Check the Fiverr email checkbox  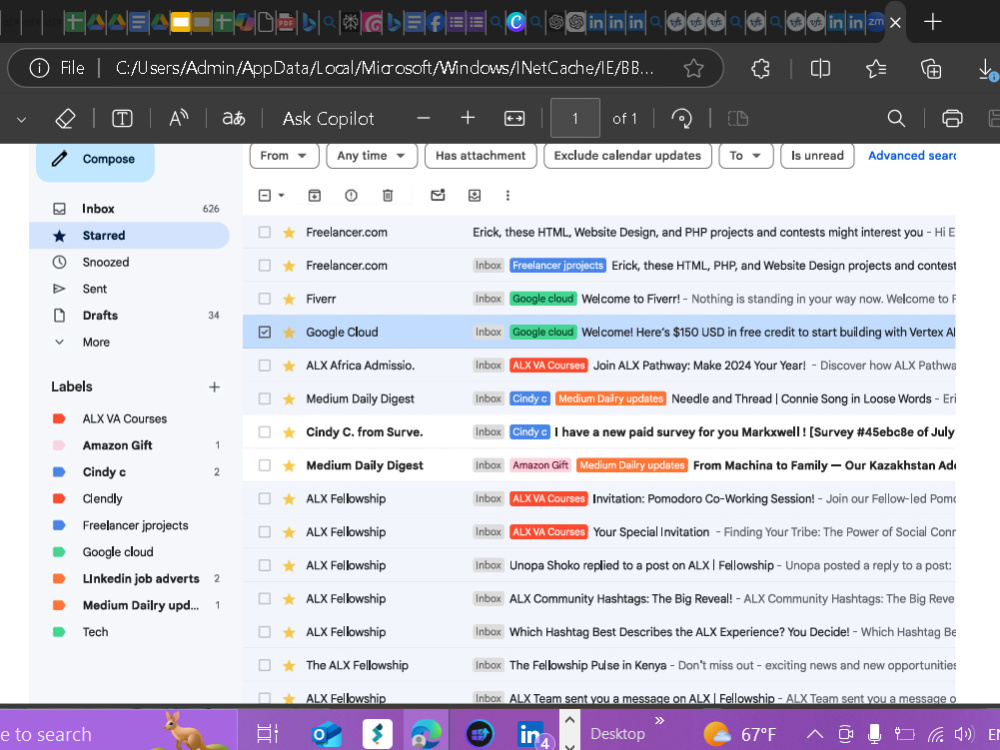(x=265, y=298)
